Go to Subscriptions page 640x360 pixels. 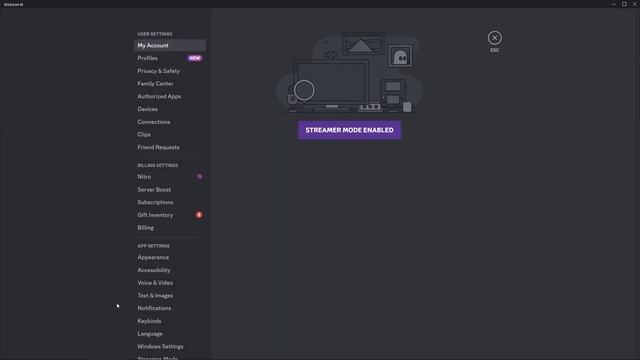[x=170, y=202]
